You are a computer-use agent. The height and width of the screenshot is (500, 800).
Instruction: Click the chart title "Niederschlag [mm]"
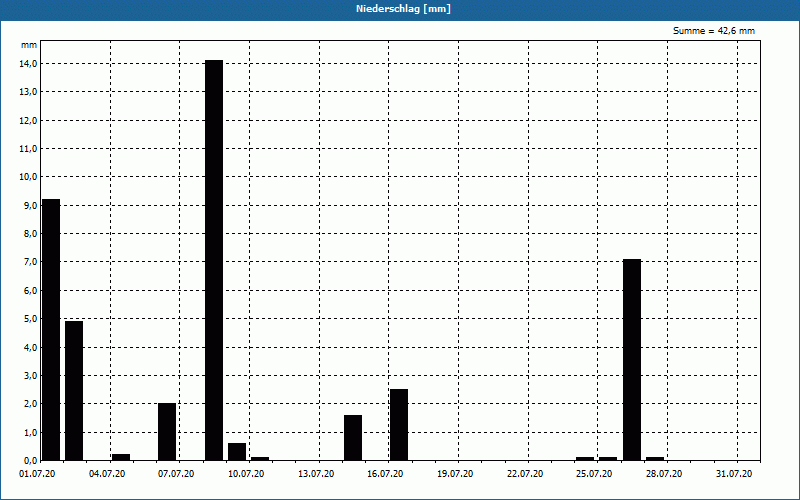point(403,9)
